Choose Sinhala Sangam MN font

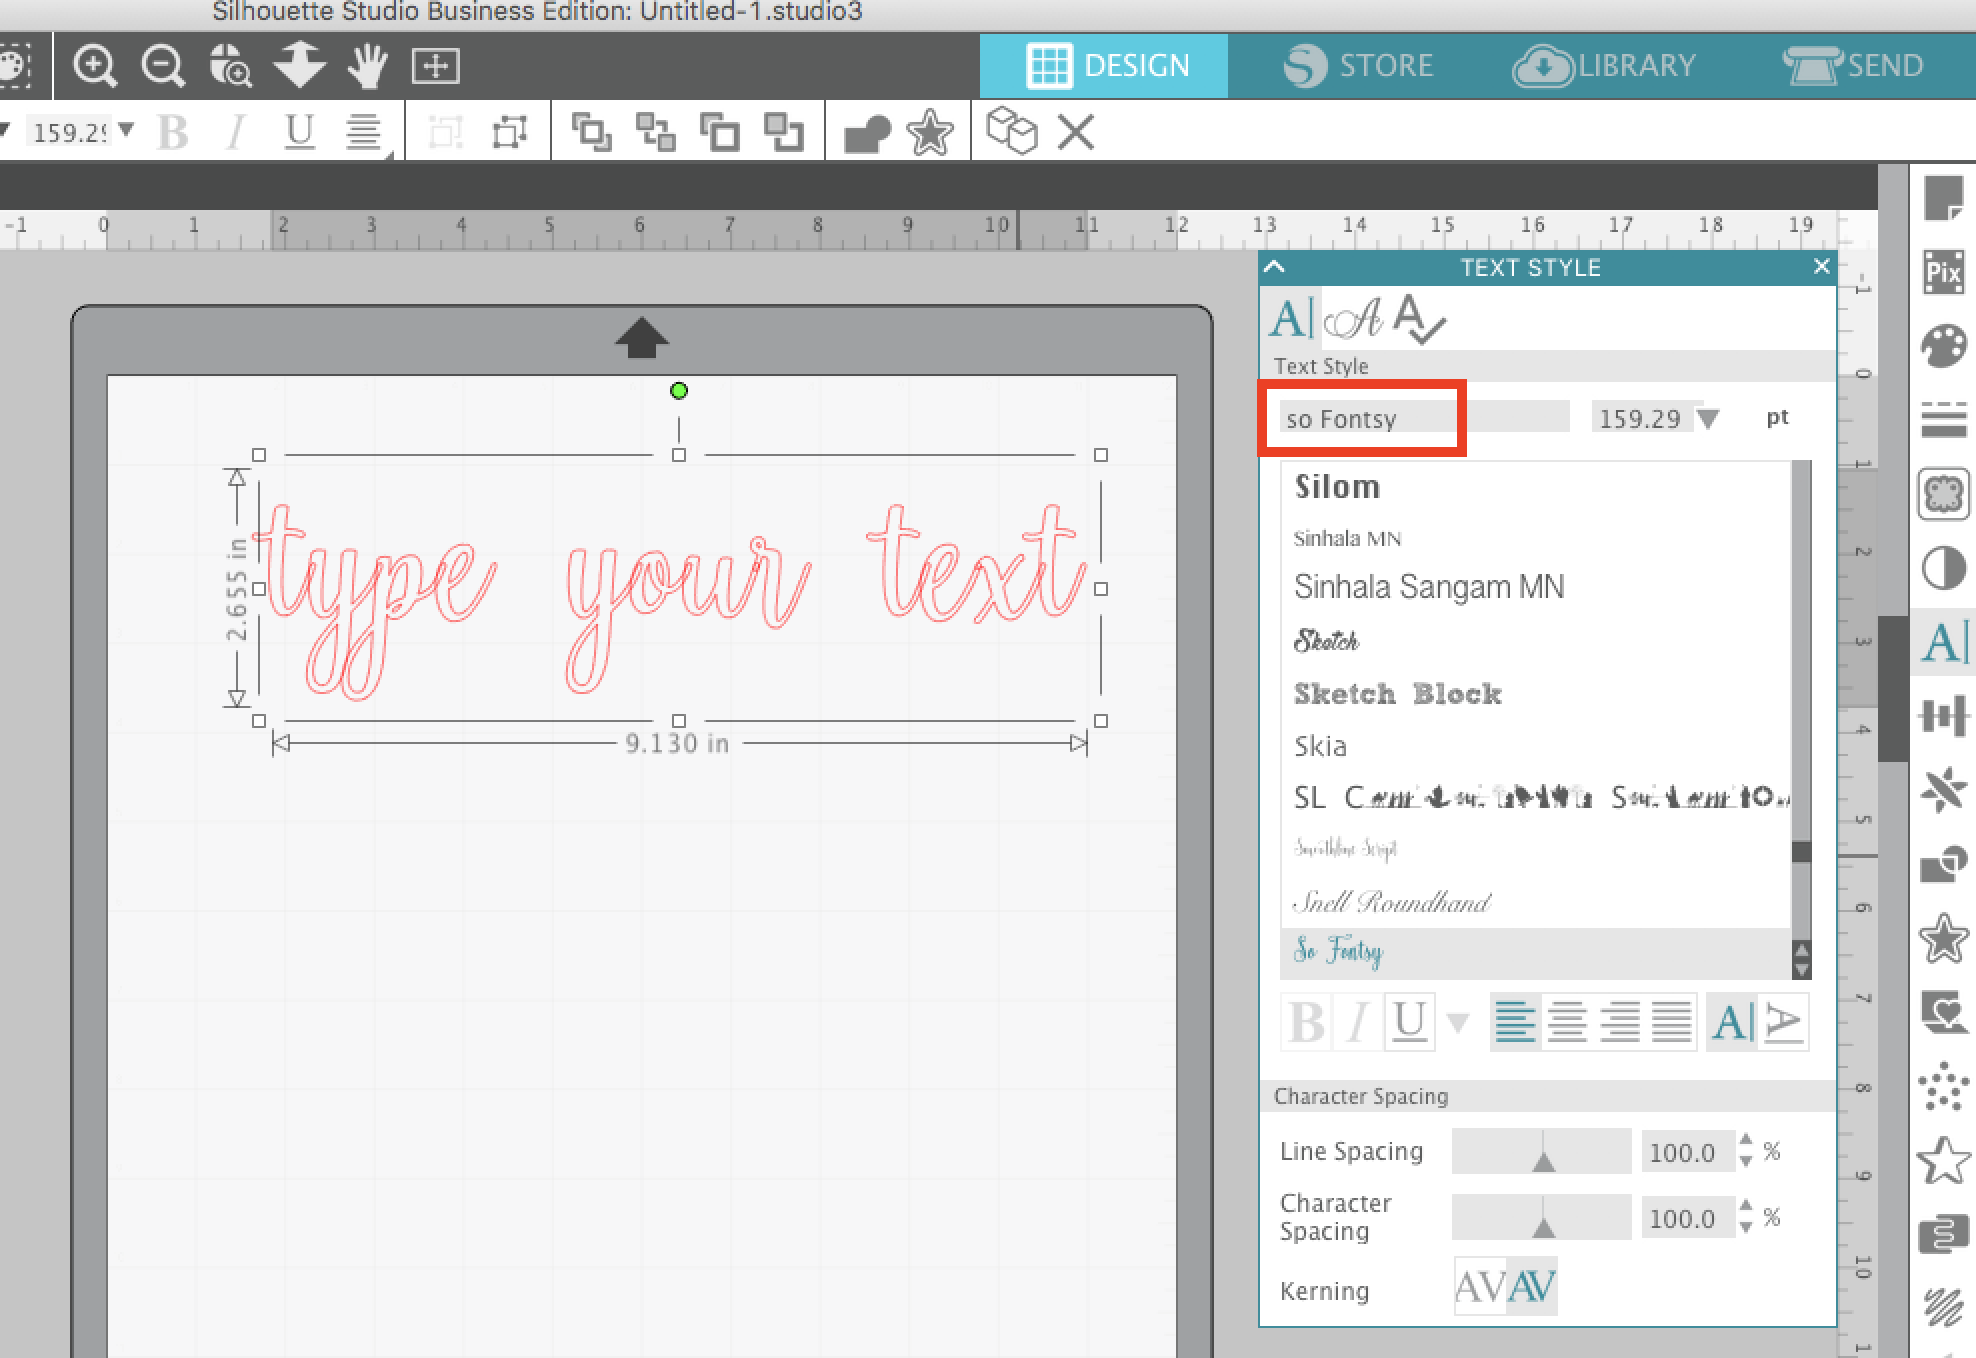pyautogui.click(x=1428, y=587)
